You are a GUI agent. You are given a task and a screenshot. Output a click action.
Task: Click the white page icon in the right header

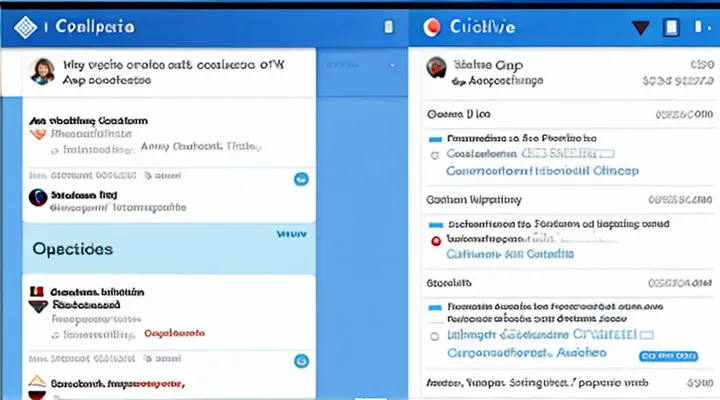[673, 28]
